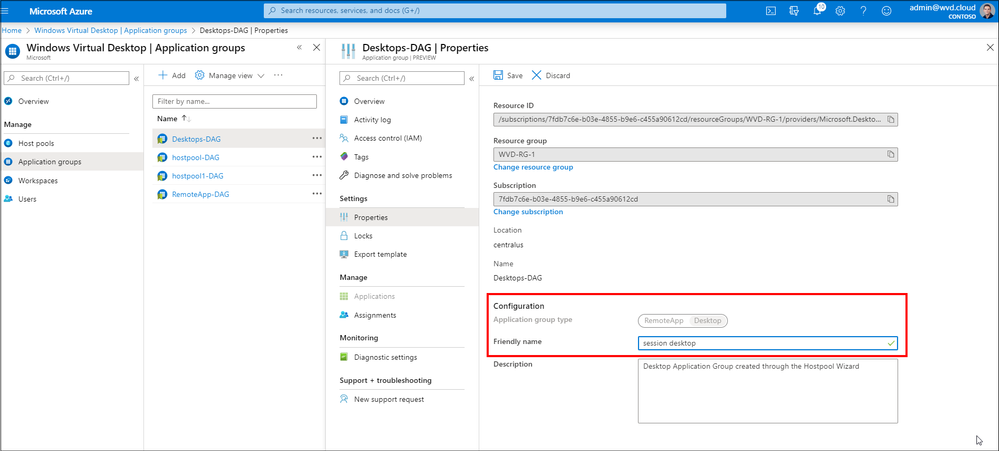
Task: Collapse the Application groups blade with the double-chevron icon
Action: coord(299,48)
